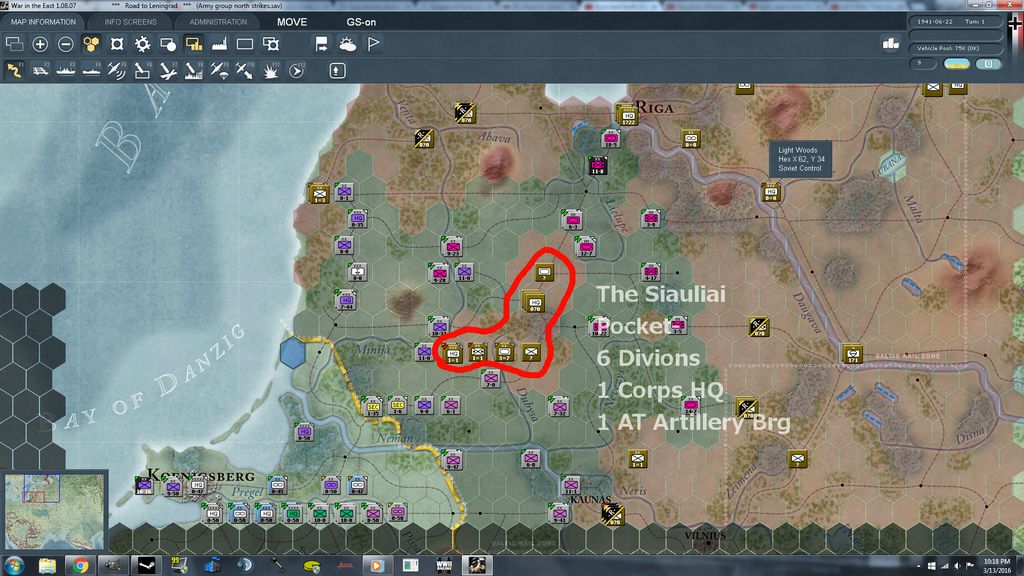Click the flag with arrow icon
This screenshot has height=576, width=1024.
pyautogui.click(x=321, y=44)
